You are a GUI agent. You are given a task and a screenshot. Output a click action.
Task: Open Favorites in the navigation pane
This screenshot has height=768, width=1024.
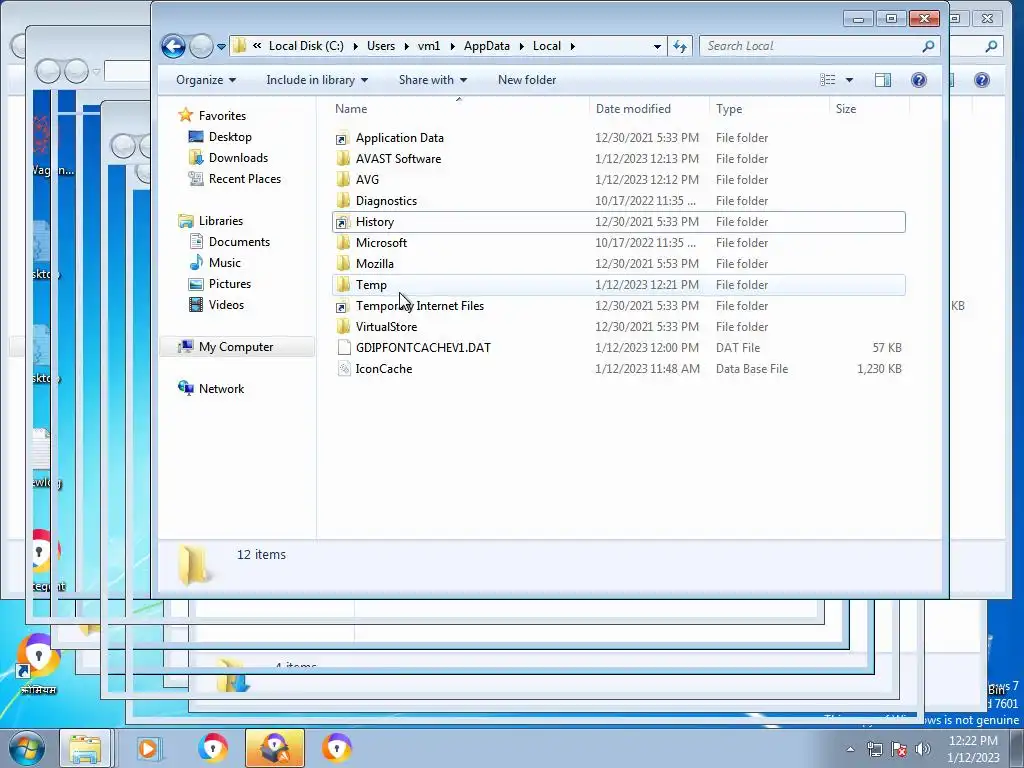222,116
